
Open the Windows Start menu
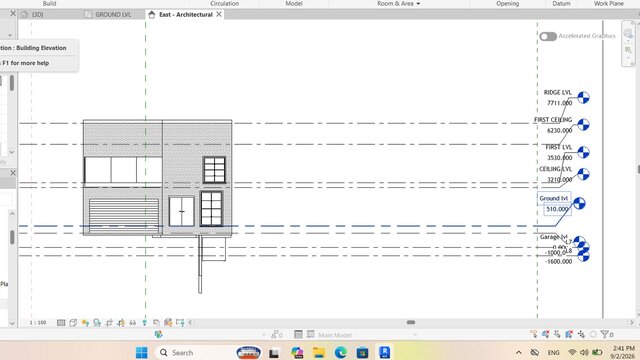pyautogui.click(x=142, y=352)
